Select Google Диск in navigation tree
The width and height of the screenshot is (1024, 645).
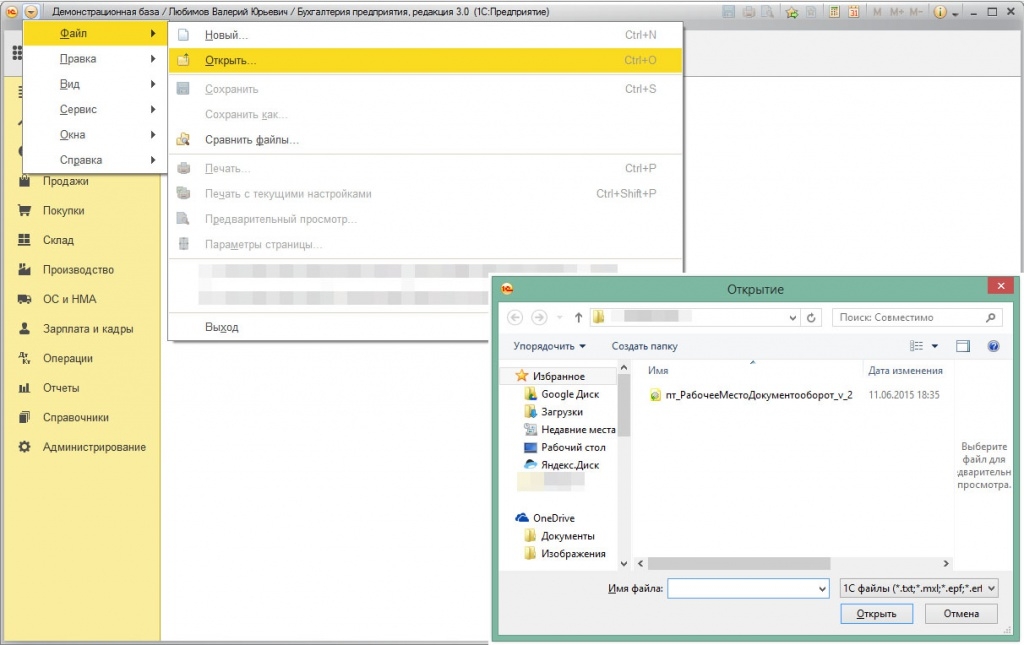[x=569, y=394]
